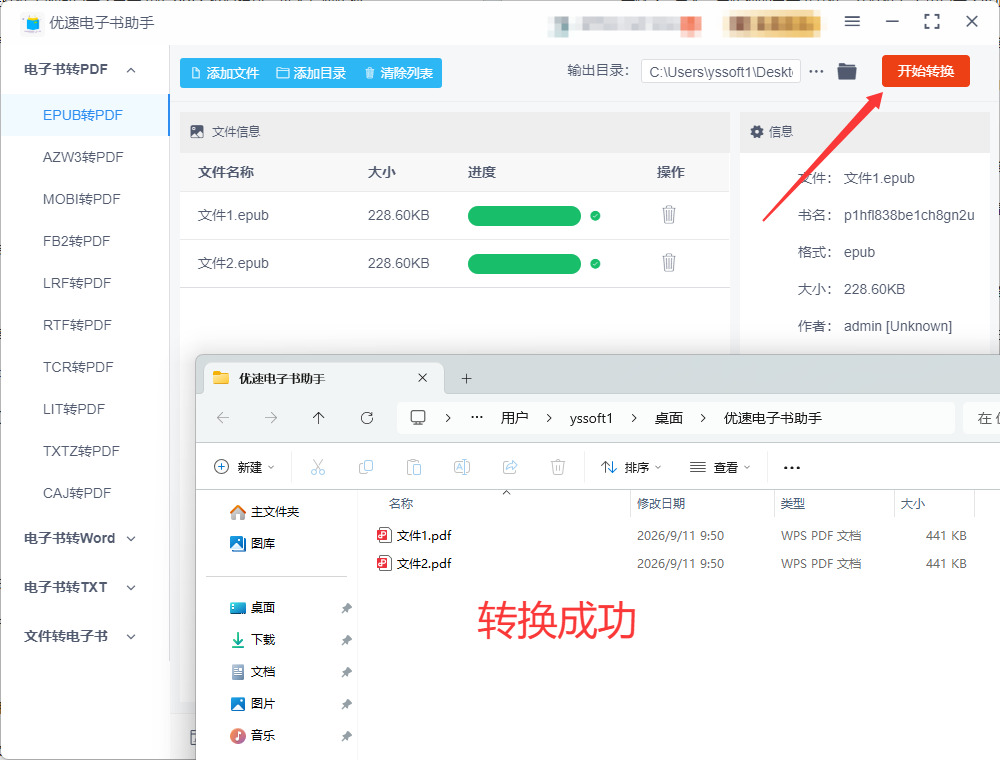
Task: Close the 优速电子书助手 Explorer tab
Action: pos(422,378)
